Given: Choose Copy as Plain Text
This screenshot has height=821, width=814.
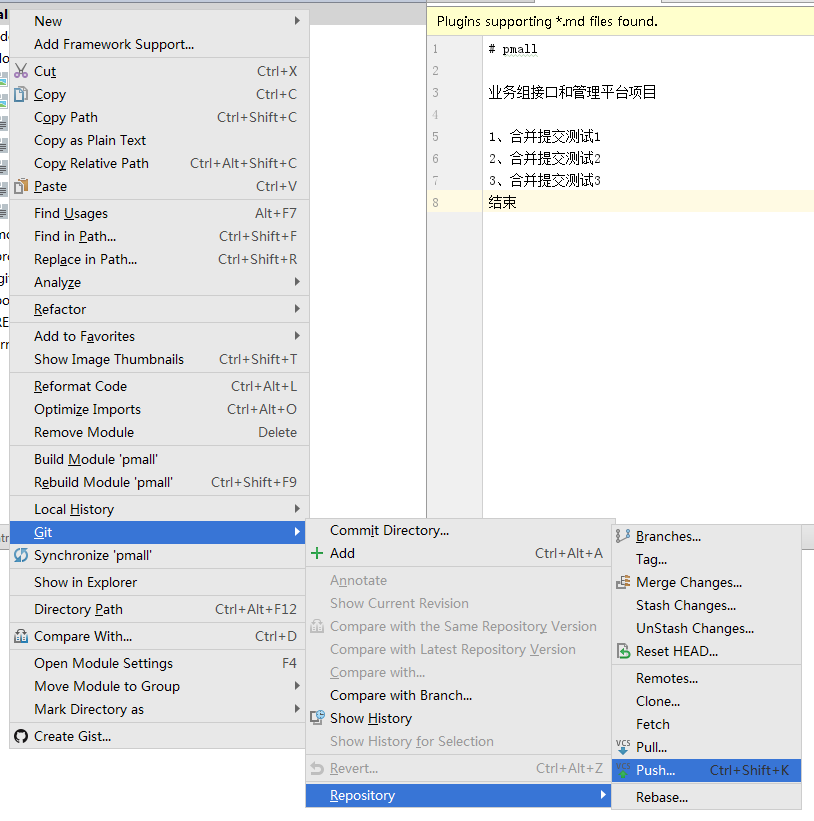Looking at the screenshot, I should [x=159, y=140].
